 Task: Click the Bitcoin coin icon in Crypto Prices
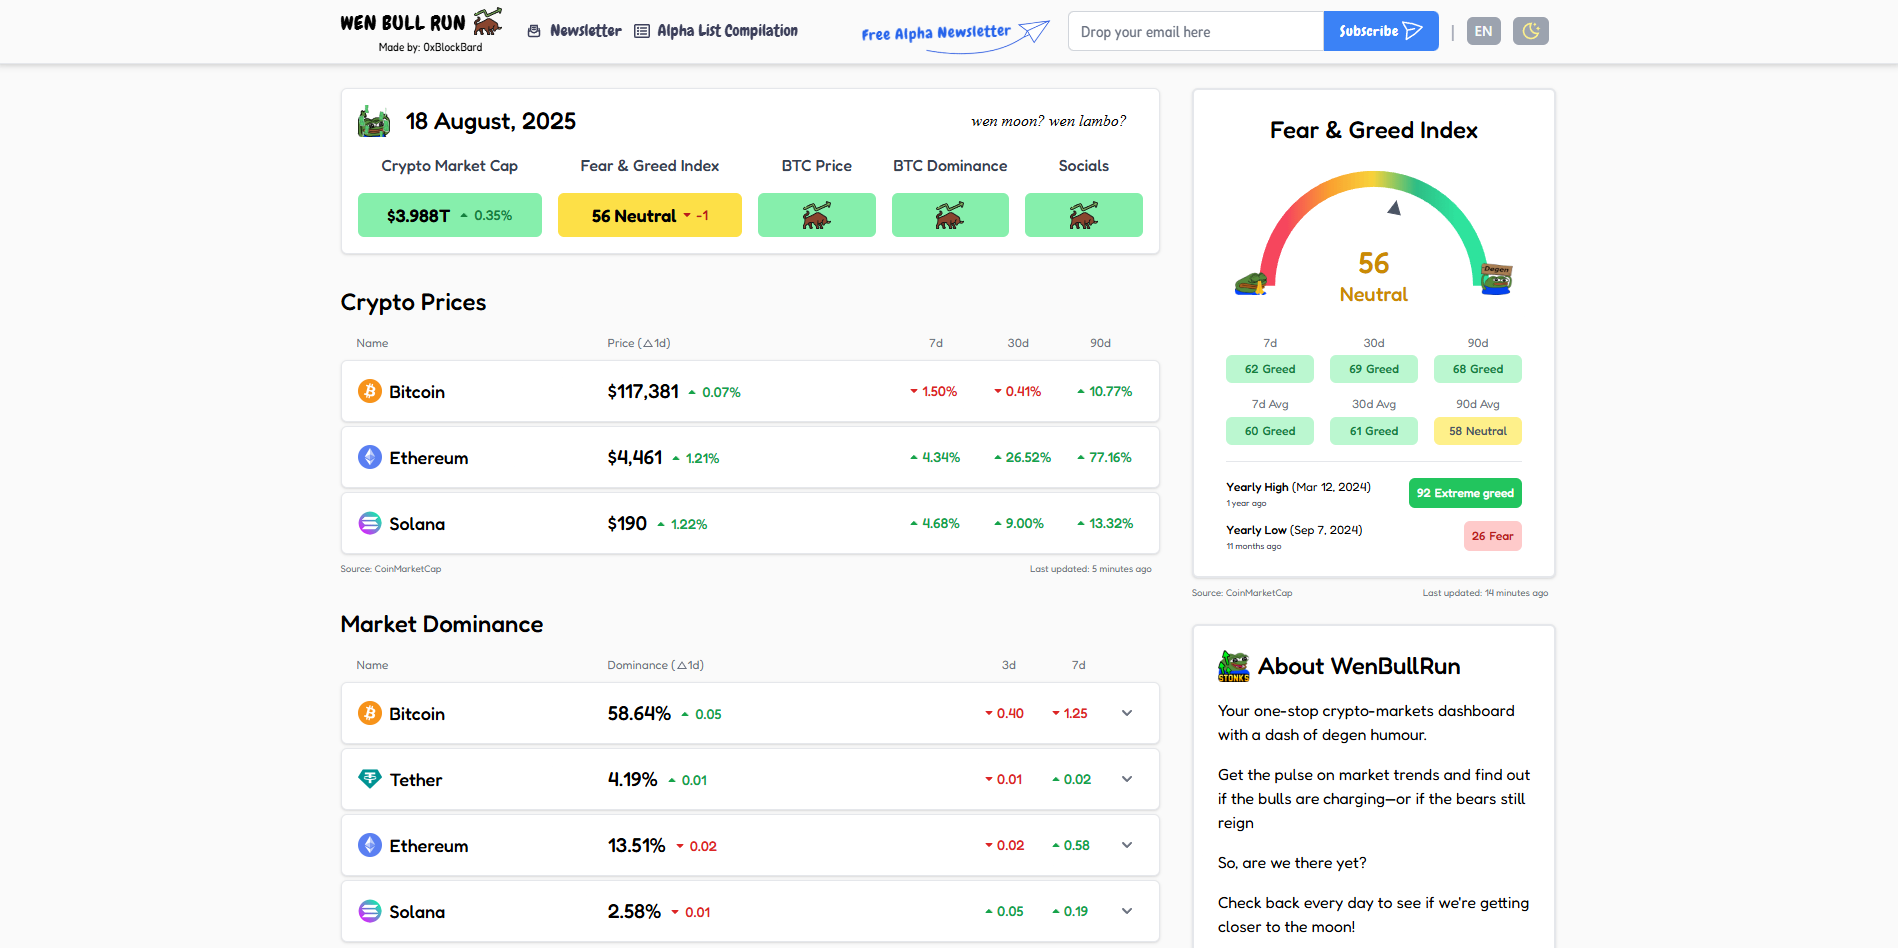point(370,391)
